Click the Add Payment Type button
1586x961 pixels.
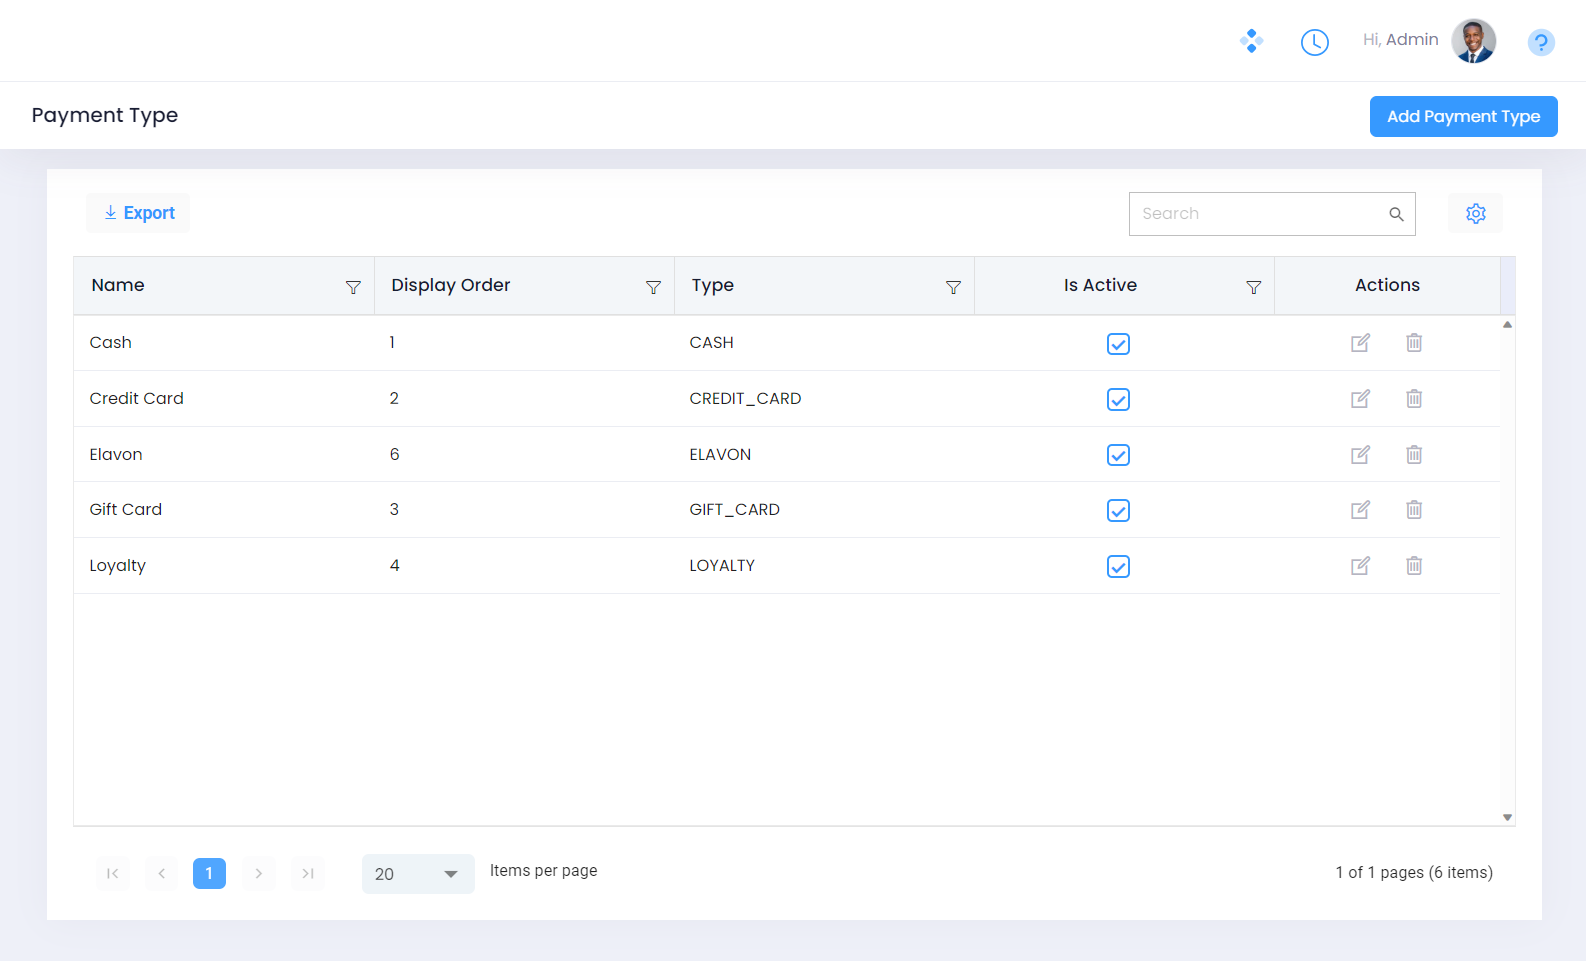(1463, 116)
